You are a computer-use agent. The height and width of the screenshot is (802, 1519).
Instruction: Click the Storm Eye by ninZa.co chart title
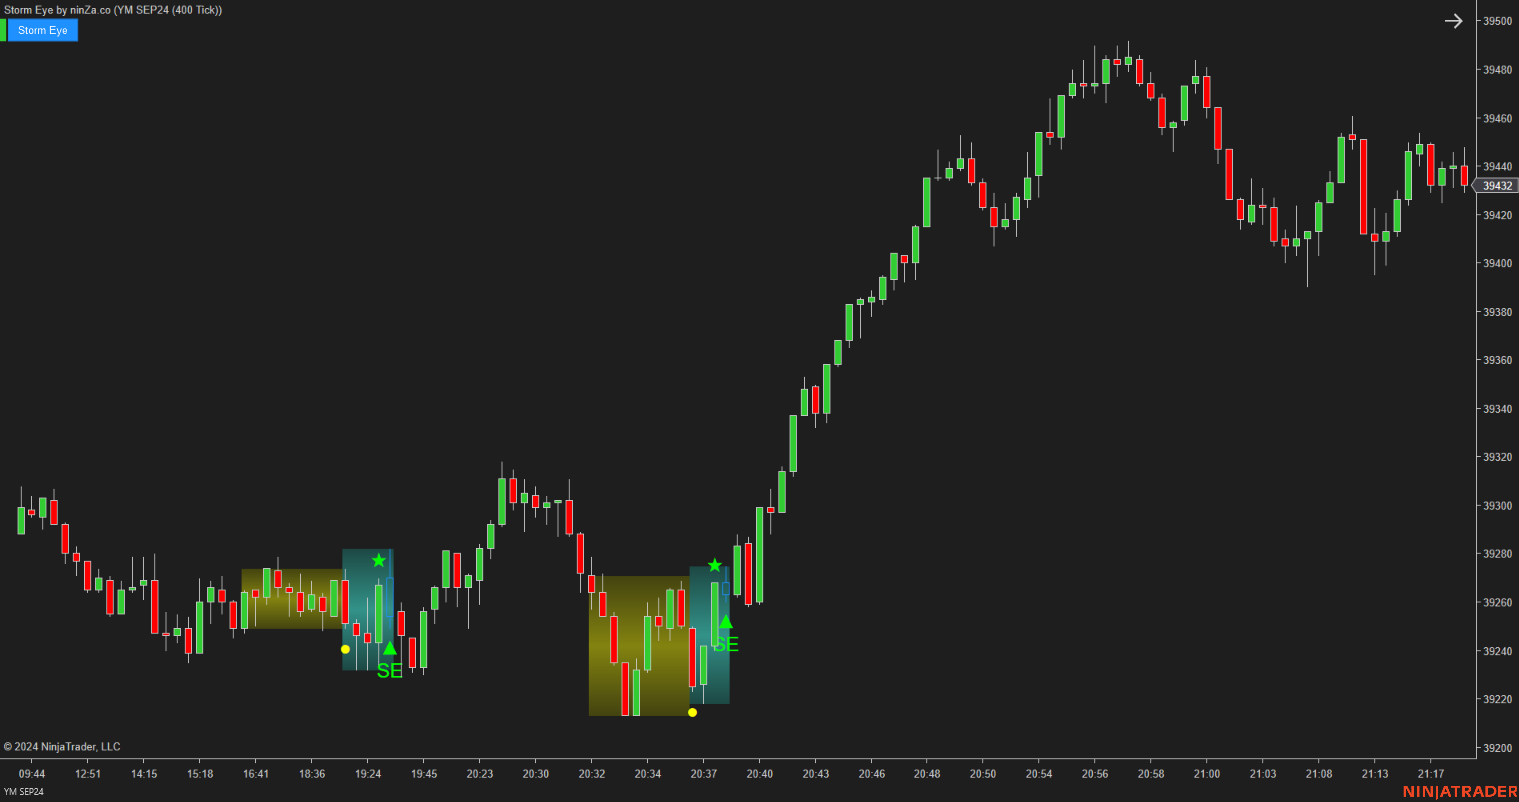[x=112, y=9]
